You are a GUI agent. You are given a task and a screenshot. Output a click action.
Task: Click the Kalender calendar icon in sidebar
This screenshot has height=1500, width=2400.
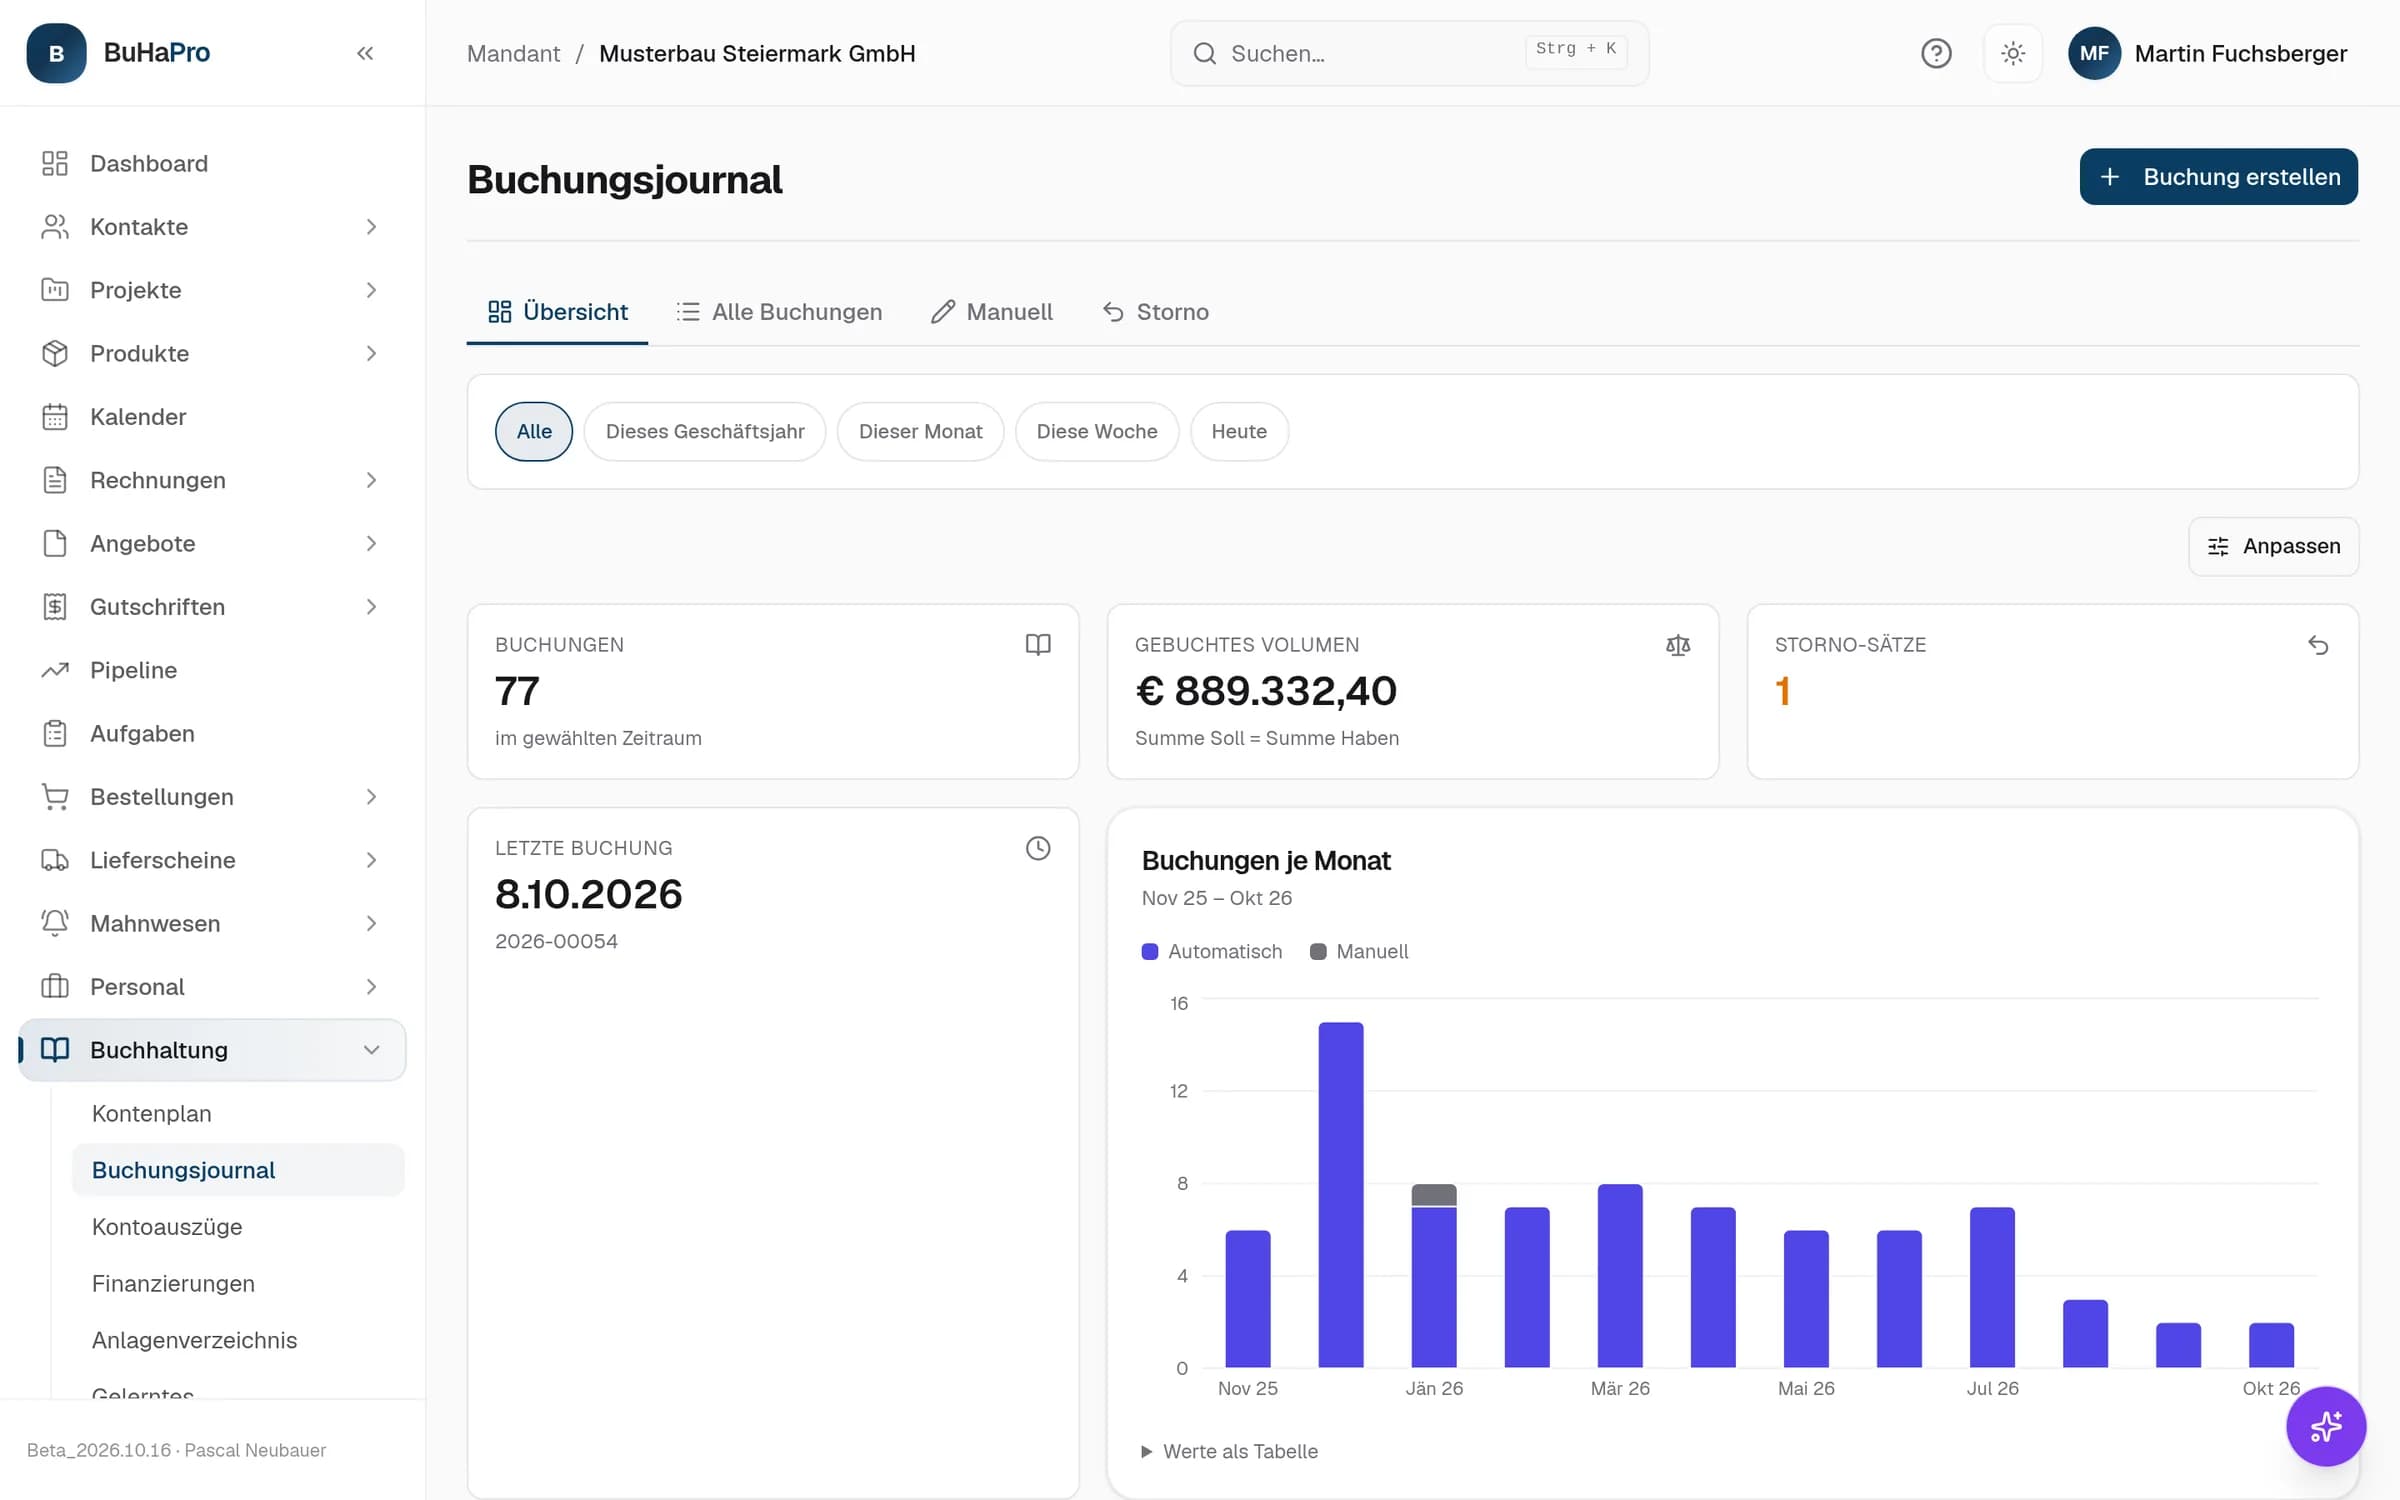[55, 417]
